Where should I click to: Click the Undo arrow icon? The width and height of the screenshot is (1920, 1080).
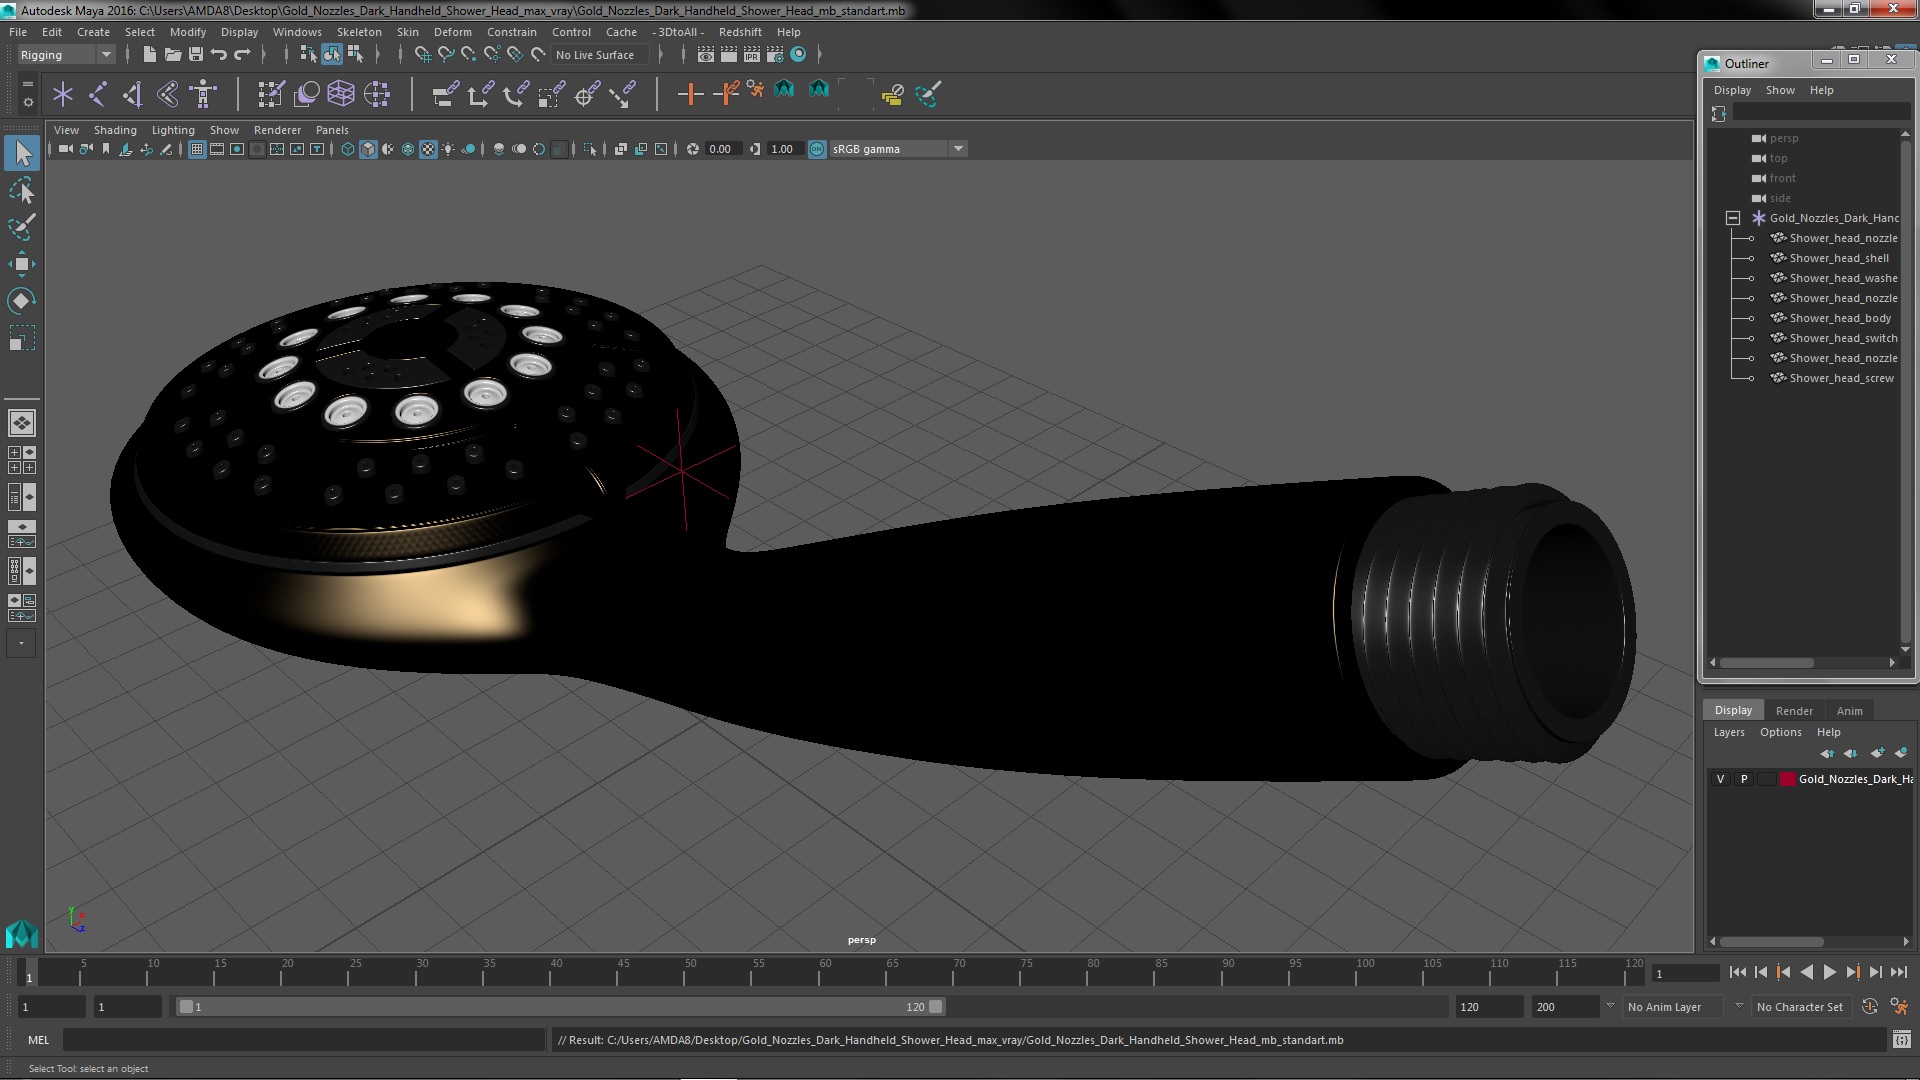click(x=219, y=55)
